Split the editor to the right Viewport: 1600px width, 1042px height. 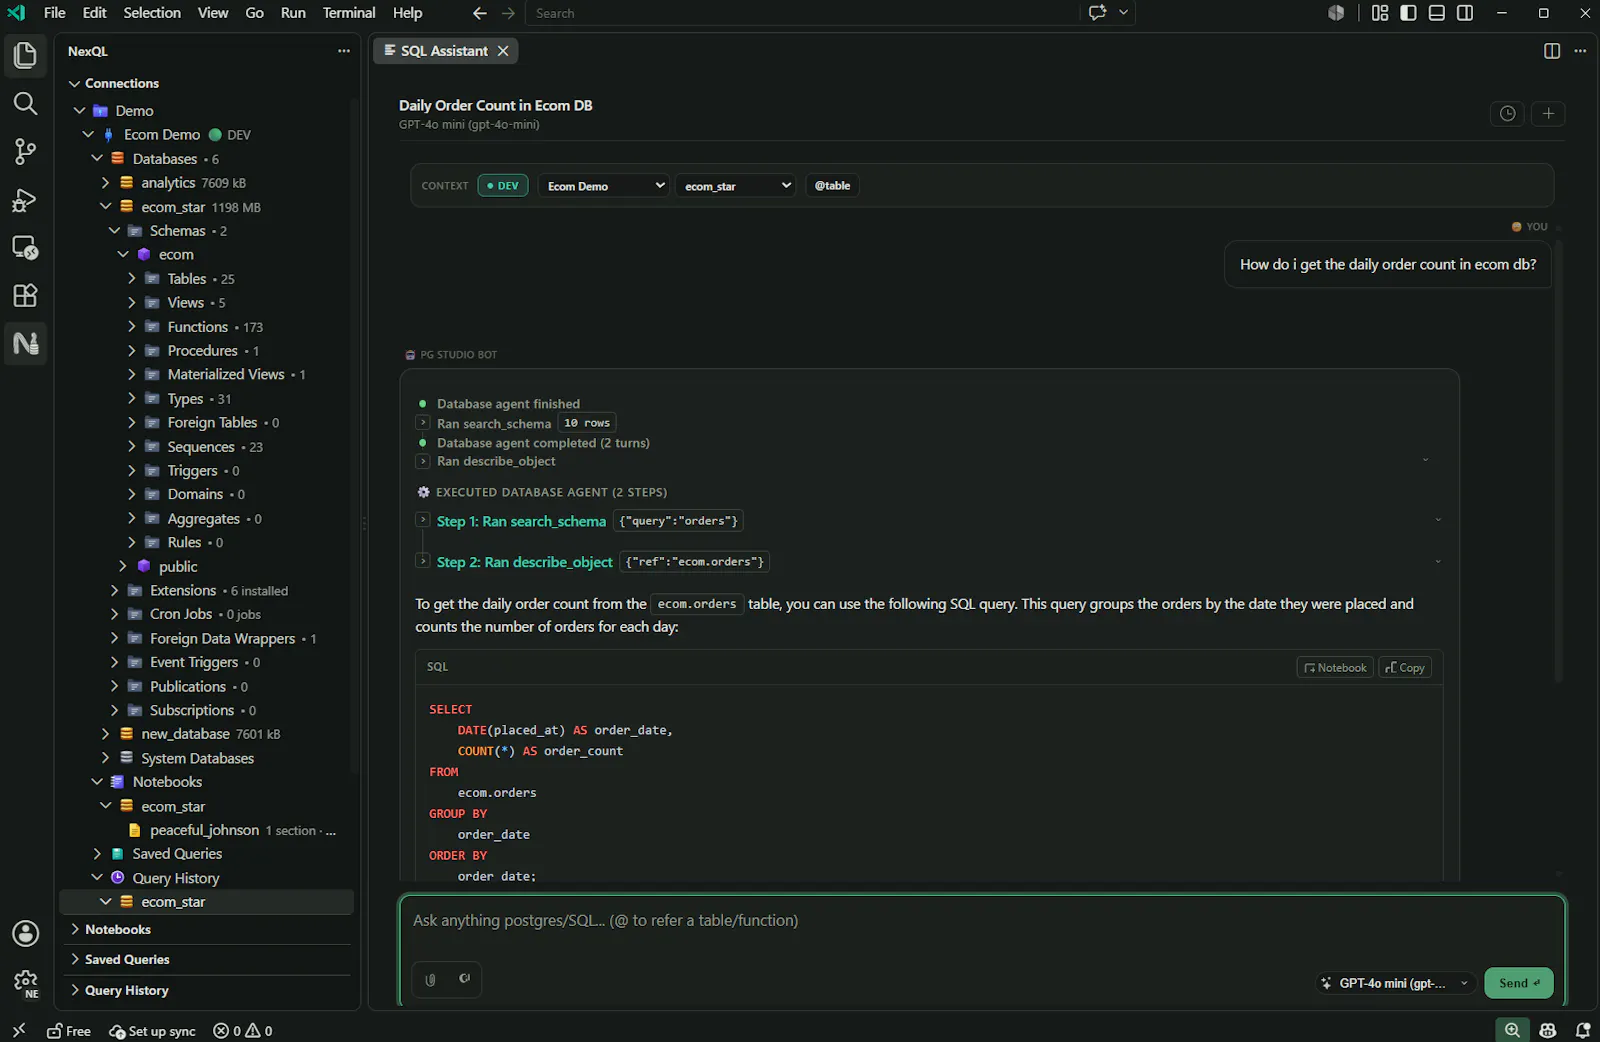click(x=1552, y=51)
